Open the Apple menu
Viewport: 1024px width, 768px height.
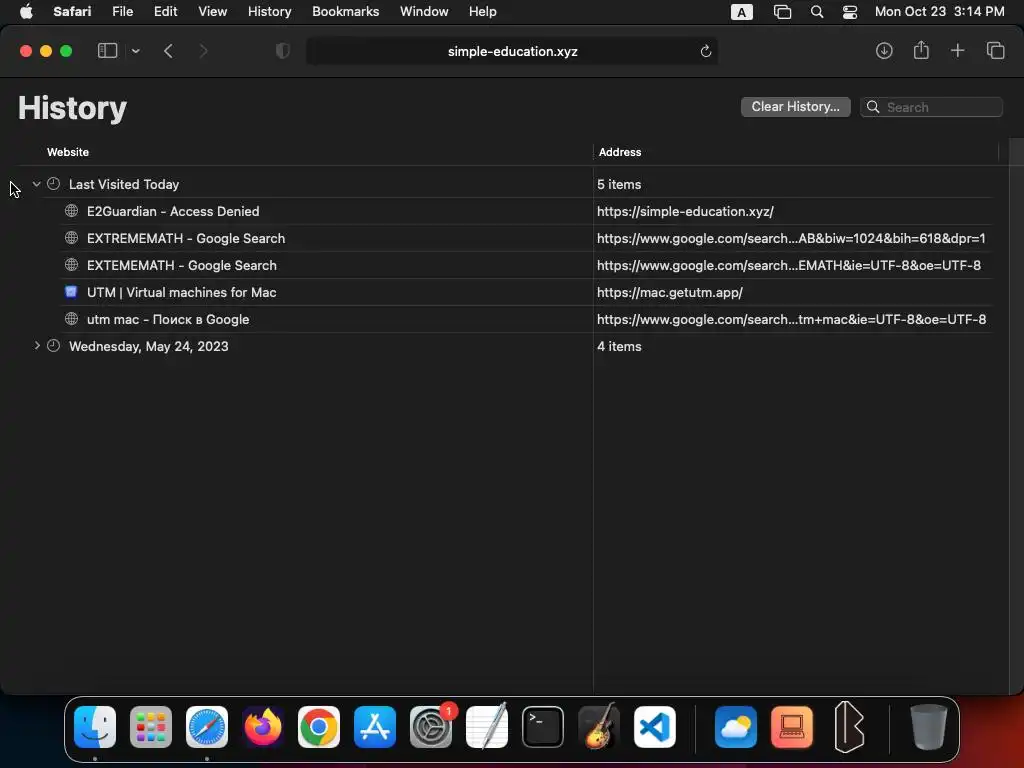(x=26, y=12)
